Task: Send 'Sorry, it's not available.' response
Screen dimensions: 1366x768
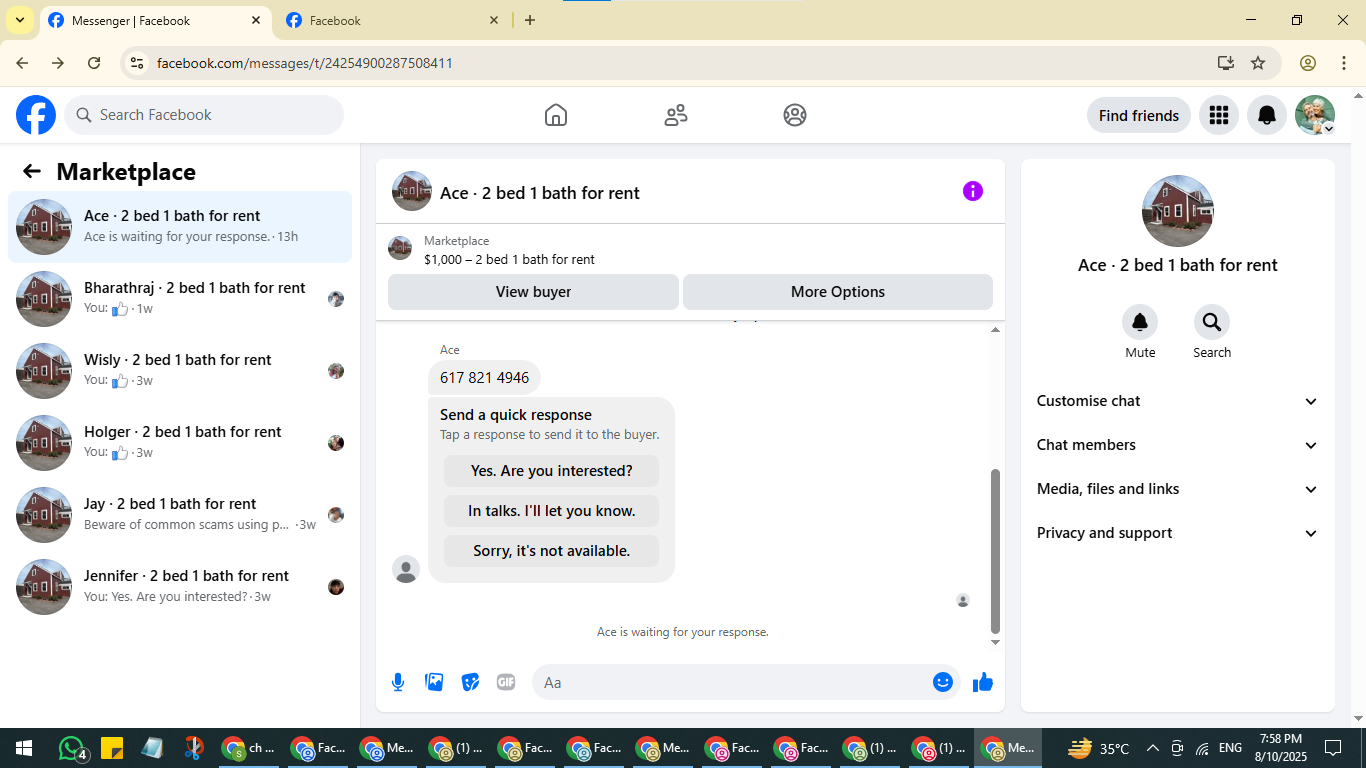Action: (x=552, y=551)
